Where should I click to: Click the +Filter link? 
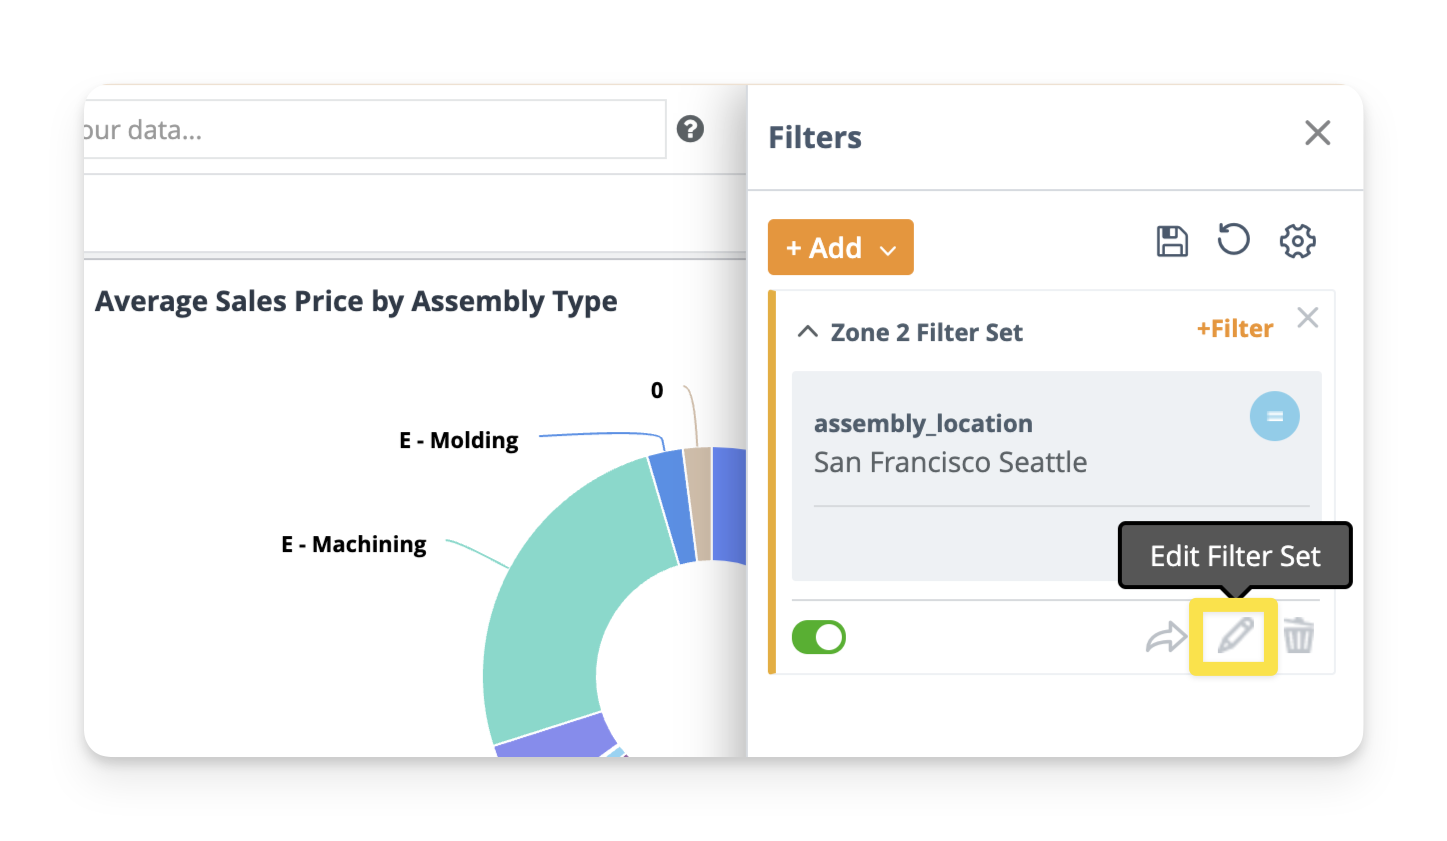tap(1234, 329)
